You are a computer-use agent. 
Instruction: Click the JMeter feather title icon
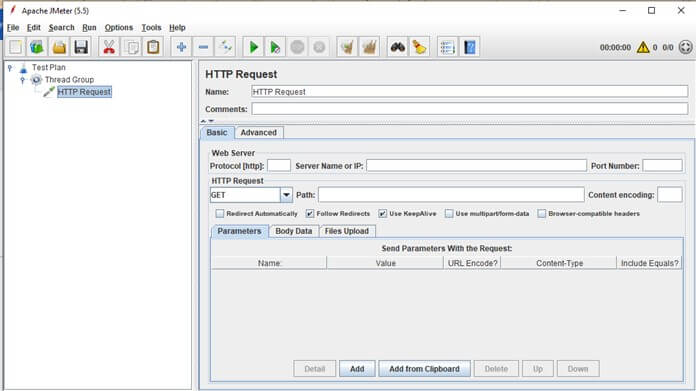coord(13,10)
